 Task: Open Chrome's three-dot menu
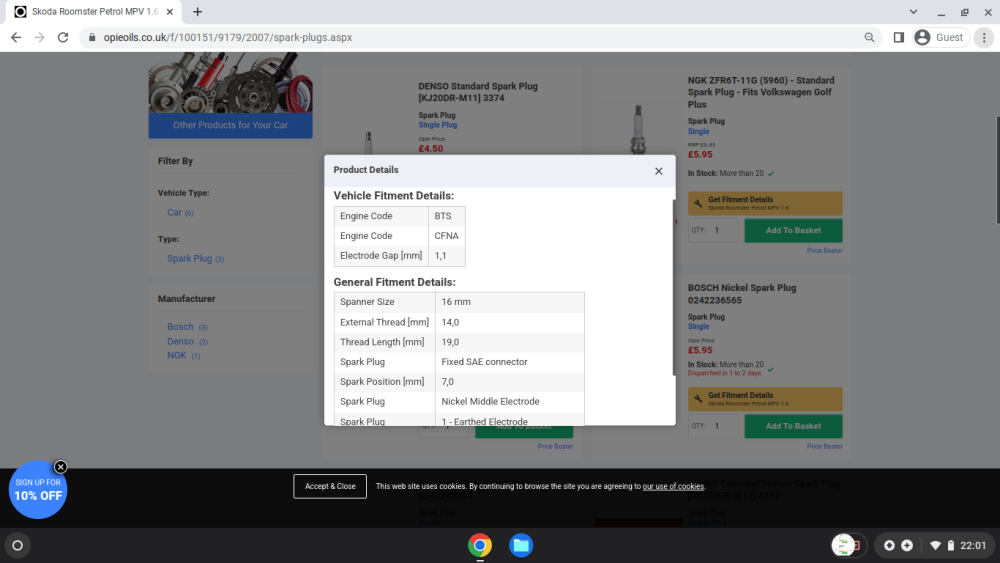(x=984, y=38)
